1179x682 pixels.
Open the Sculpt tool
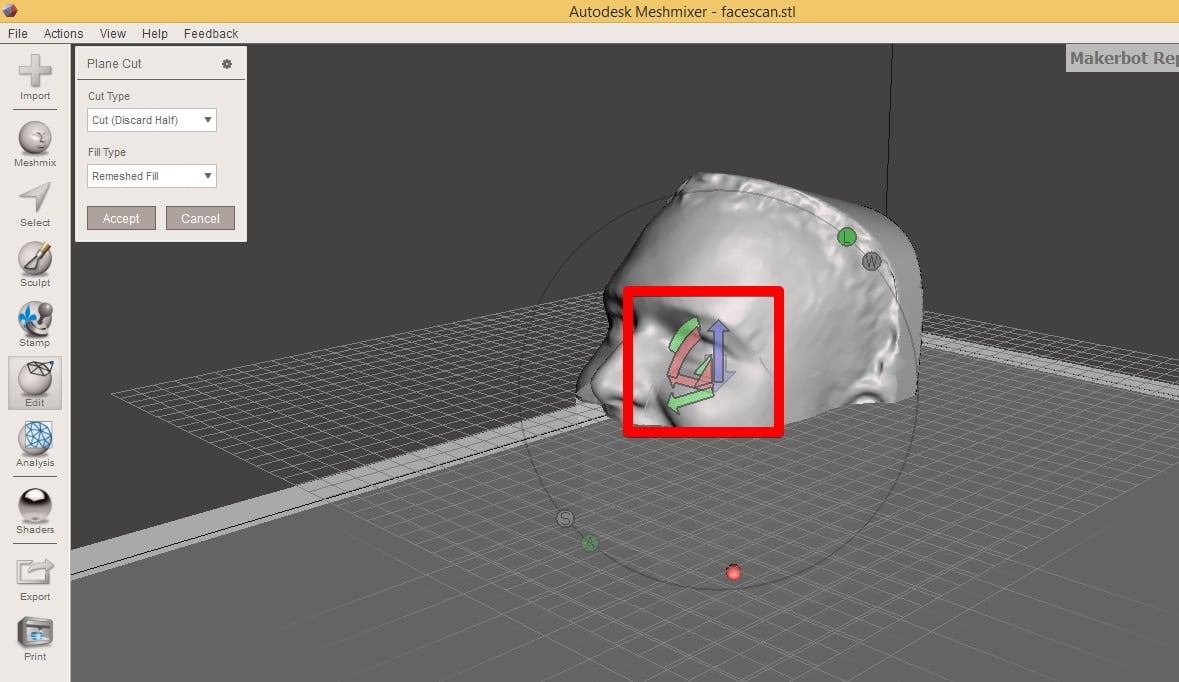pyautogui.click(x=35, y=264)
